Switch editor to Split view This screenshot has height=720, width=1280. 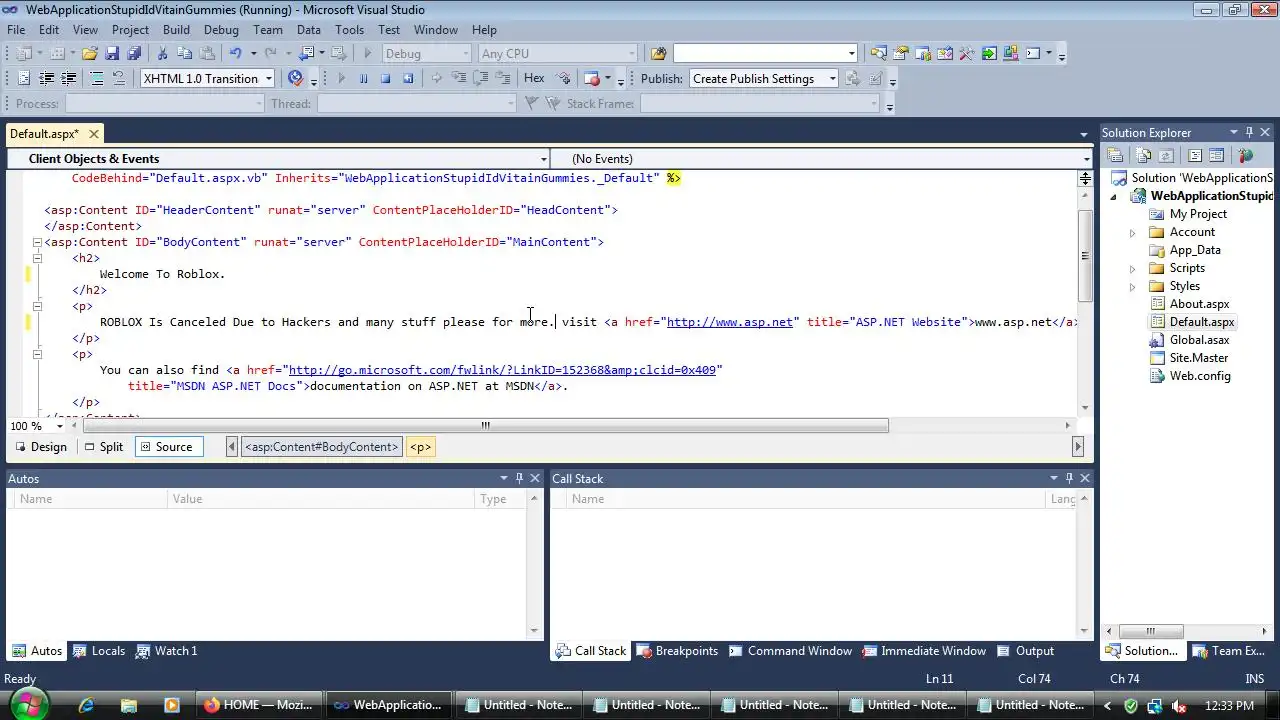click(104, 447)
